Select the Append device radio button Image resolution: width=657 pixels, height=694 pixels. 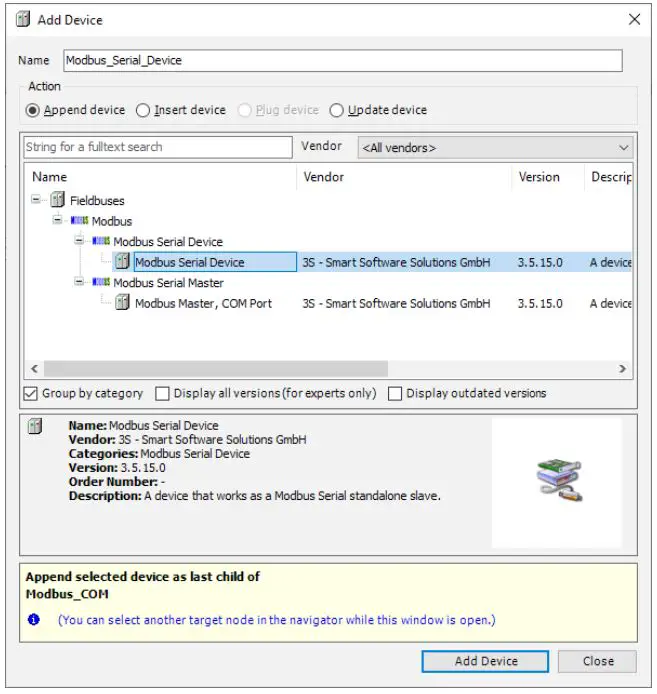[x=33, y=110]
